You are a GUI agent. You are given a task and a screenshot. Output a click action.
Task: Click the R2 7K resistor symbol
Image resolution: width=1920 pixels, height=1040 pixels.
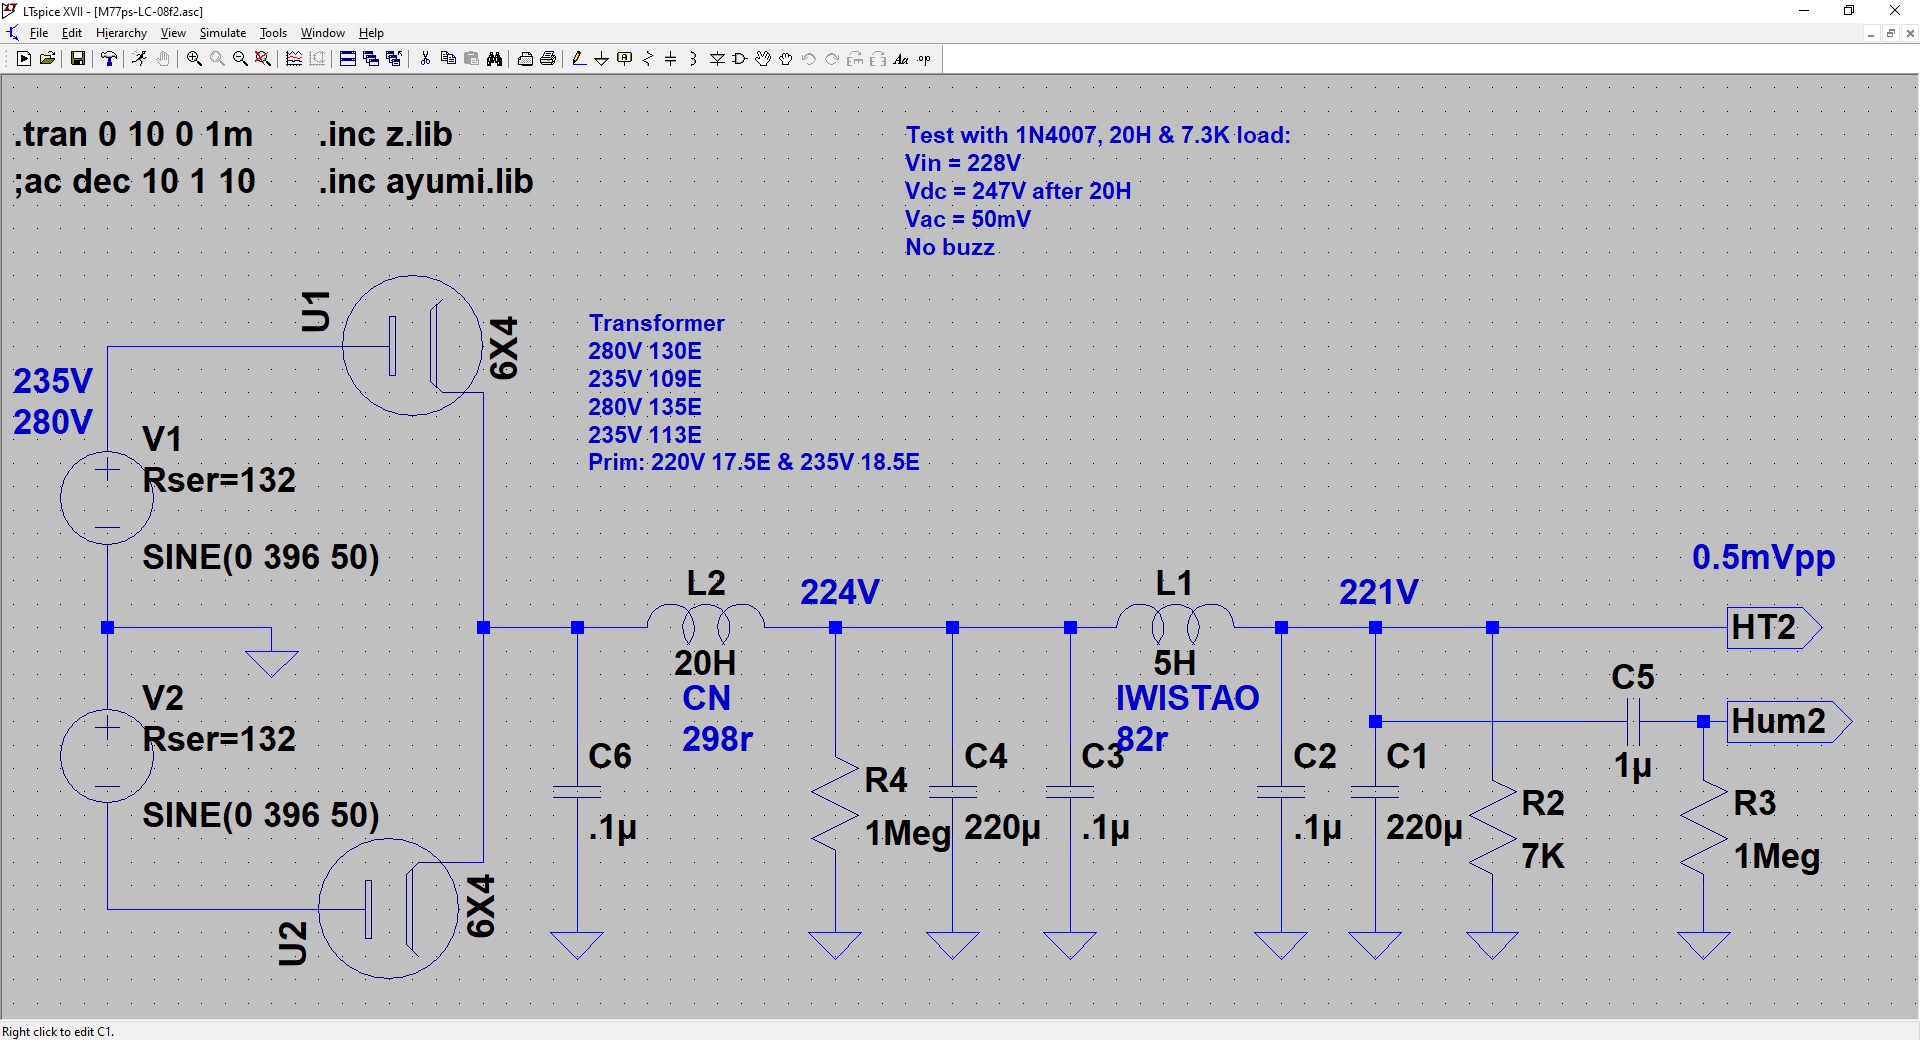[1492, 828]
